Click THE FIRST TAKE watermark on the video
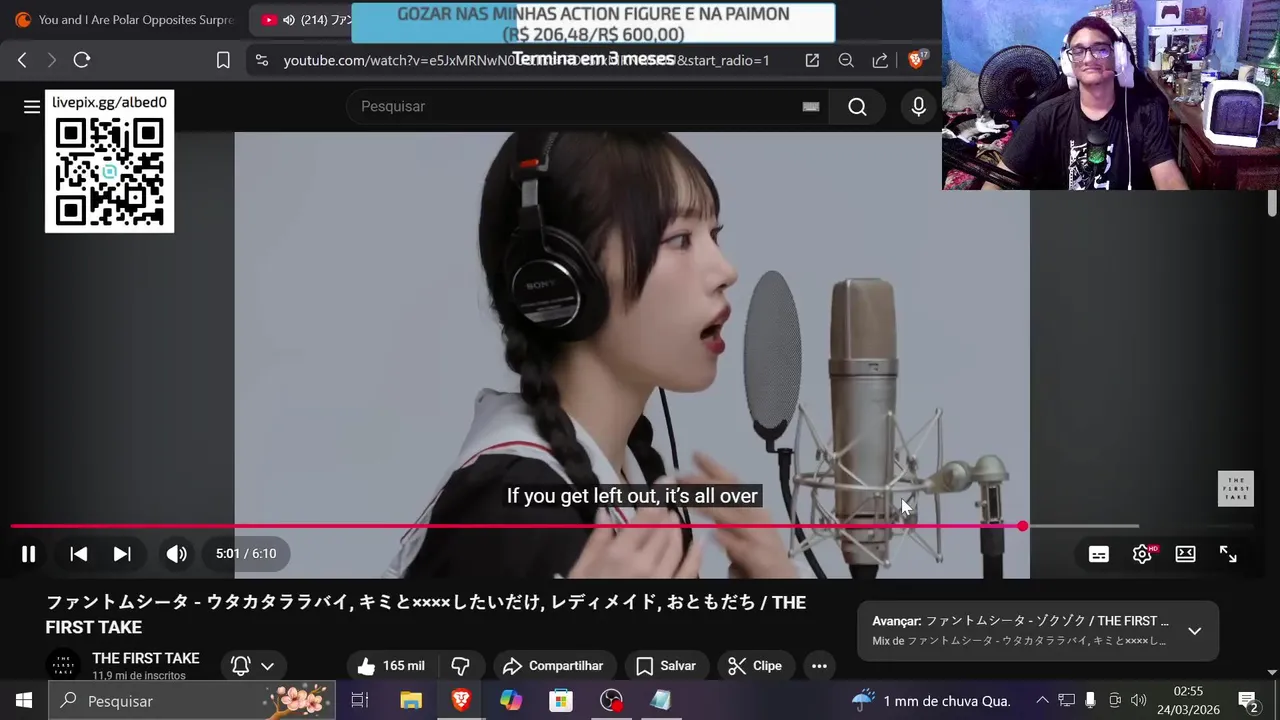This screenshot has height=720, width=1280. (x=1236, y=489)
